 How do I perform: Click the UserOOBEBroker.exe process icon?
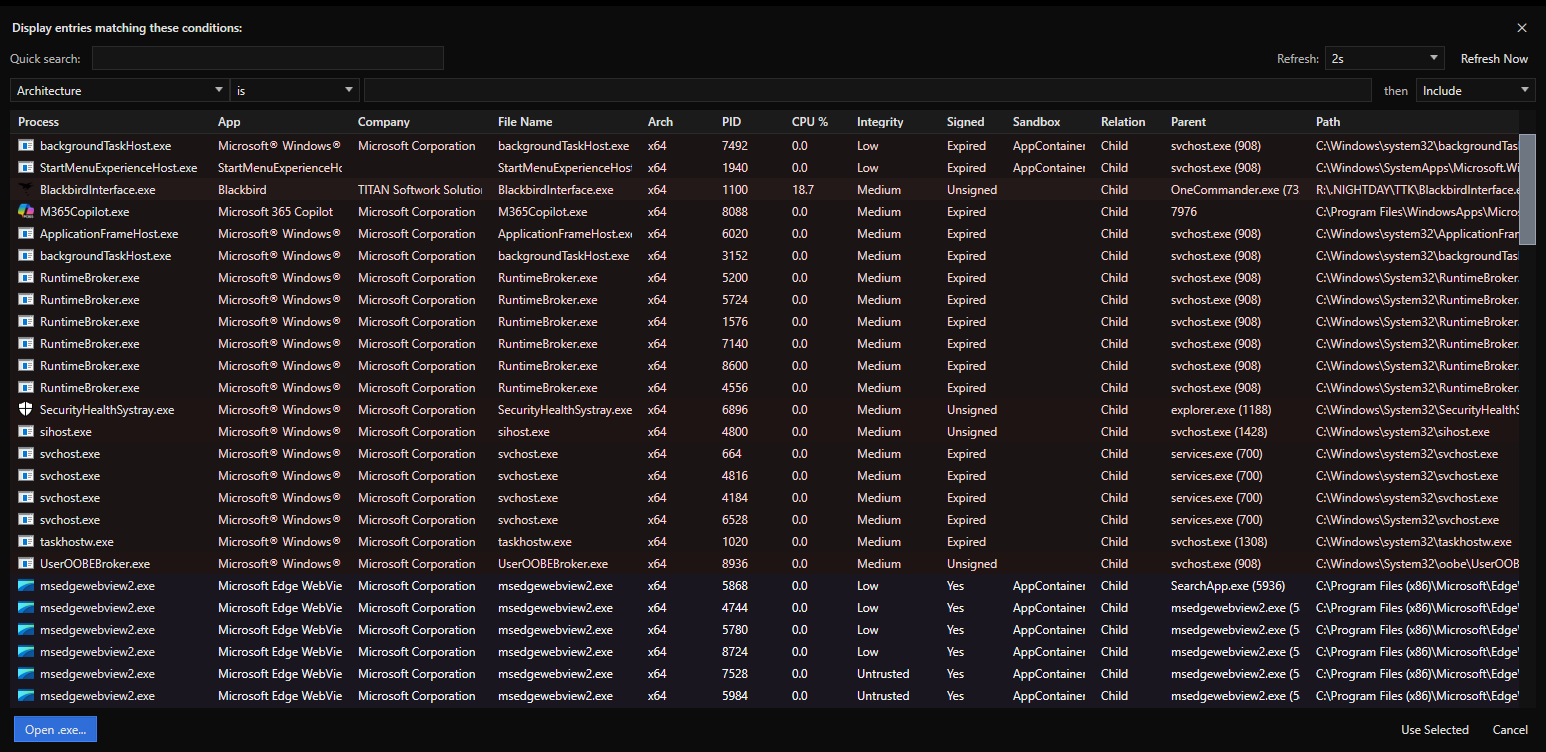pos(26,564)
